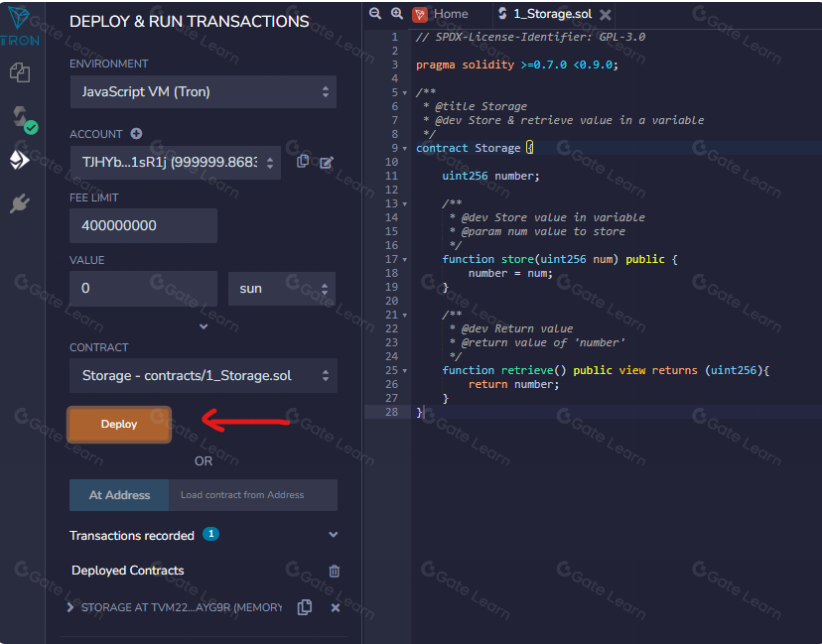Expand the deployed STORAGE contract instance
The image size is (822, 644).
point(70,607)
